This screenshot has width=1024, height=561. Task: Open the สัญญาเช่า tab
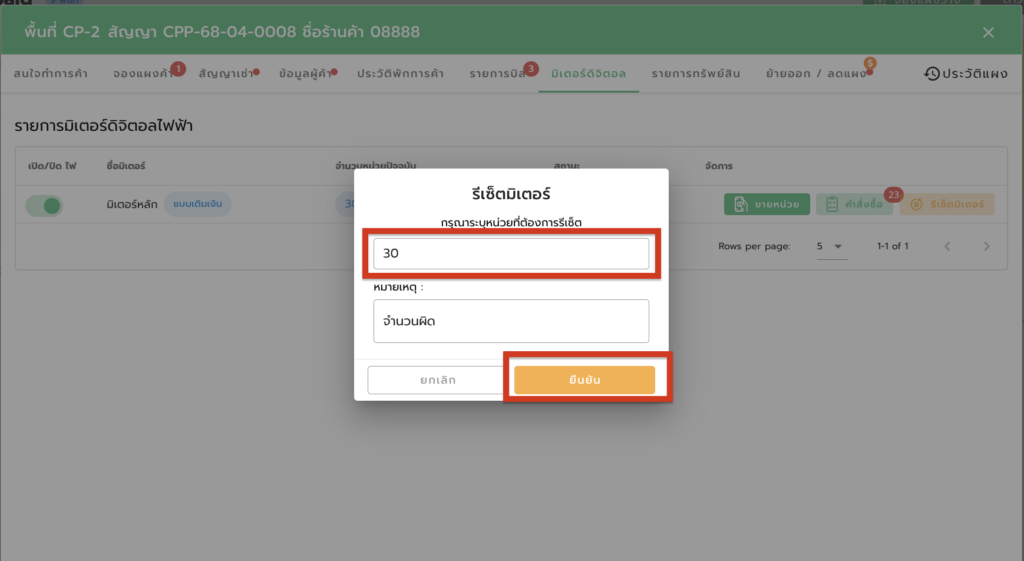226,74
